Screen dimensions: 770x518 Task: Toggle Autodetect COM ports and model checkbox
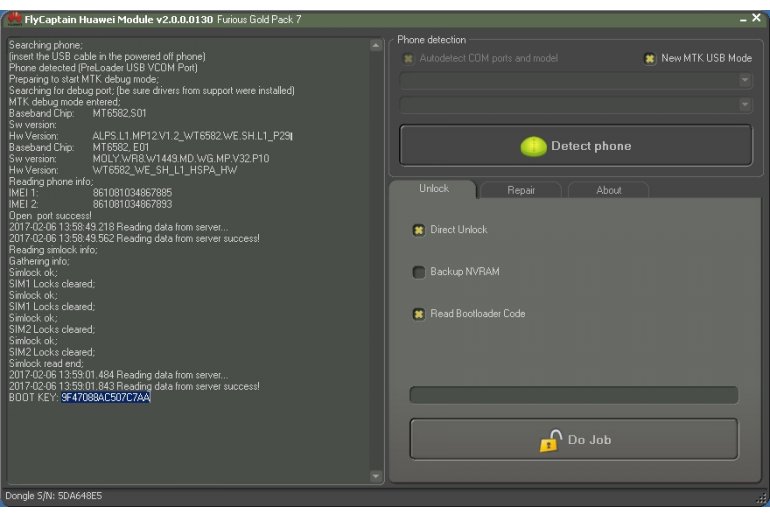pyautogui.click(x=408, y=58)
